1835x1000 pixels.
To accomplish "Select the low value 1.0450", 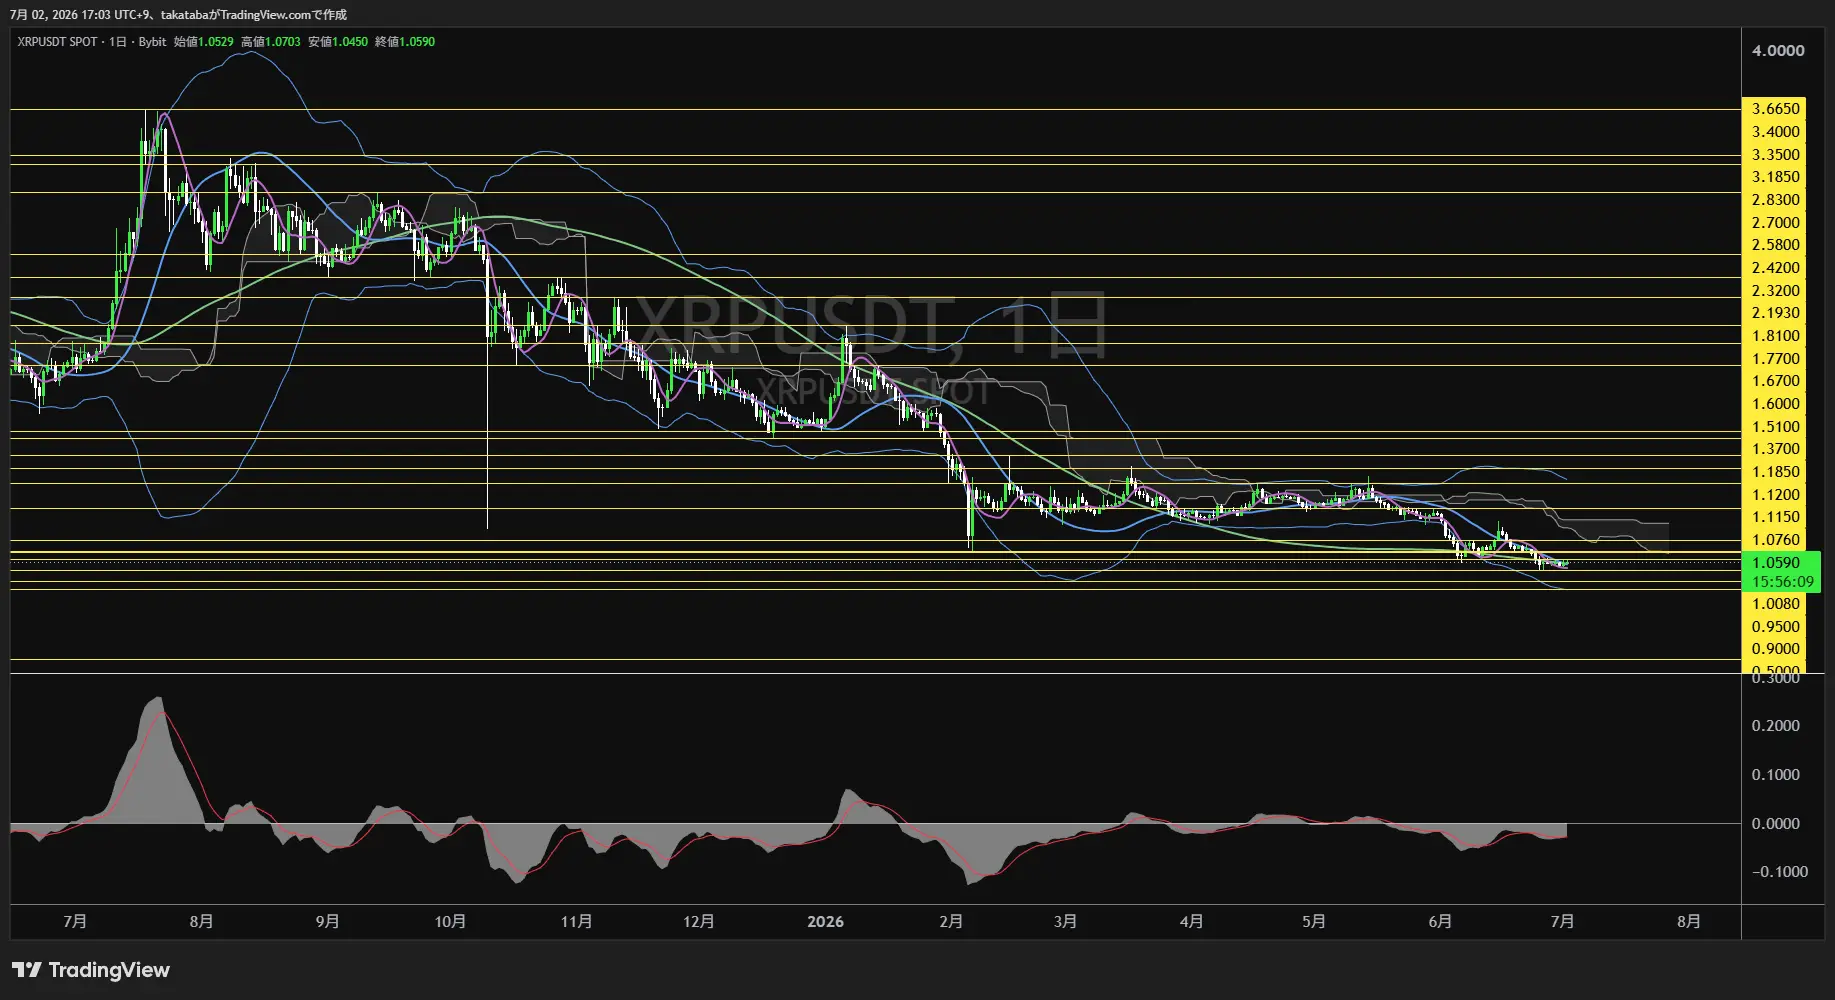I will click(x=350, y=42).
